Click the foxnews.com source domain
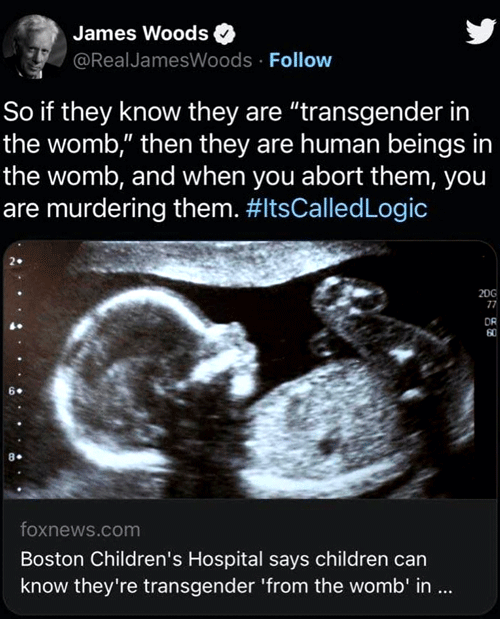Viewport: 500px width, 619px height. point(81,529)
